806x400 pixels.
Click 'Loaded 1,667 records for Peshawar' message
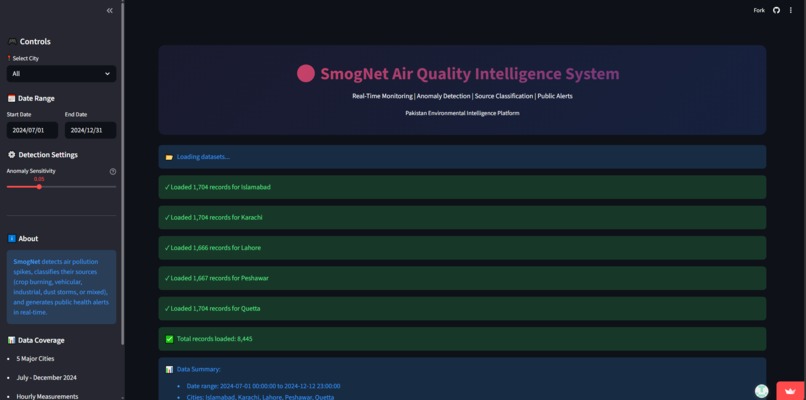[462, 278]
